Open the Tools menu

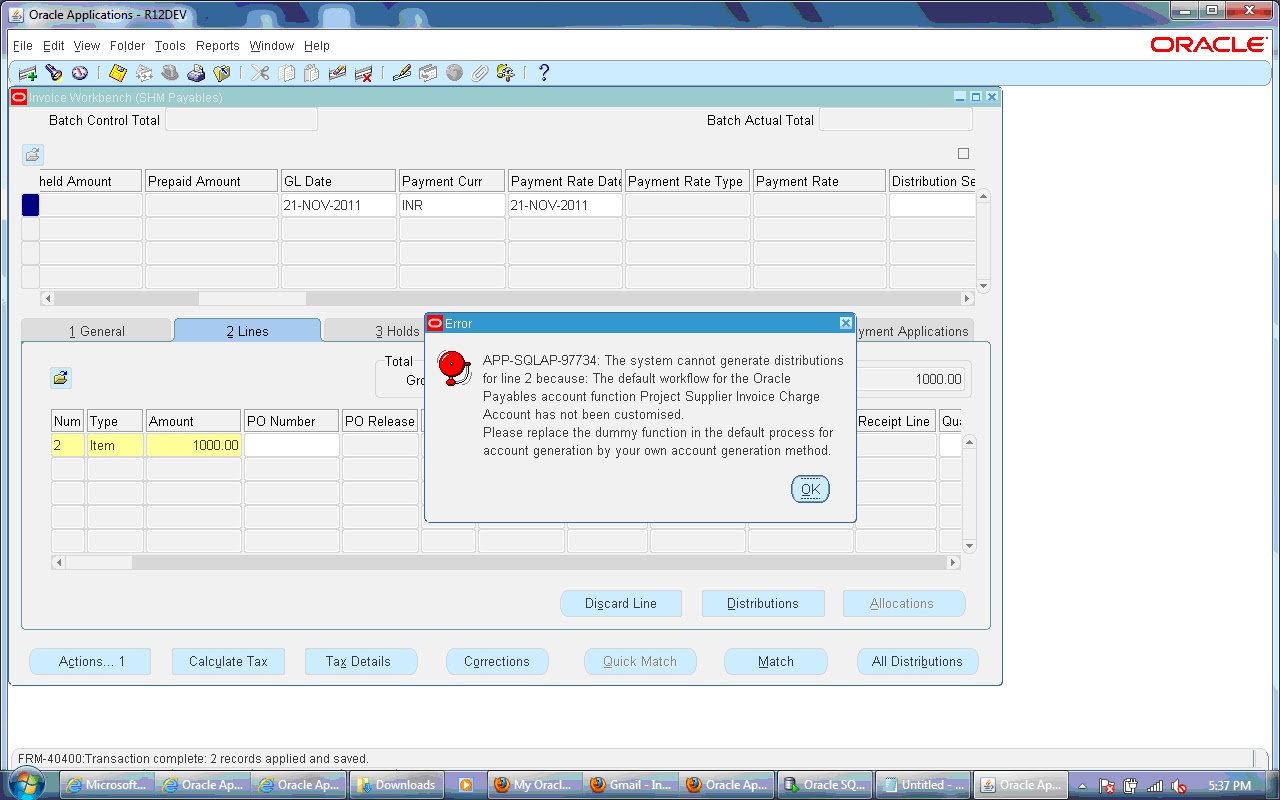point(170,46)
